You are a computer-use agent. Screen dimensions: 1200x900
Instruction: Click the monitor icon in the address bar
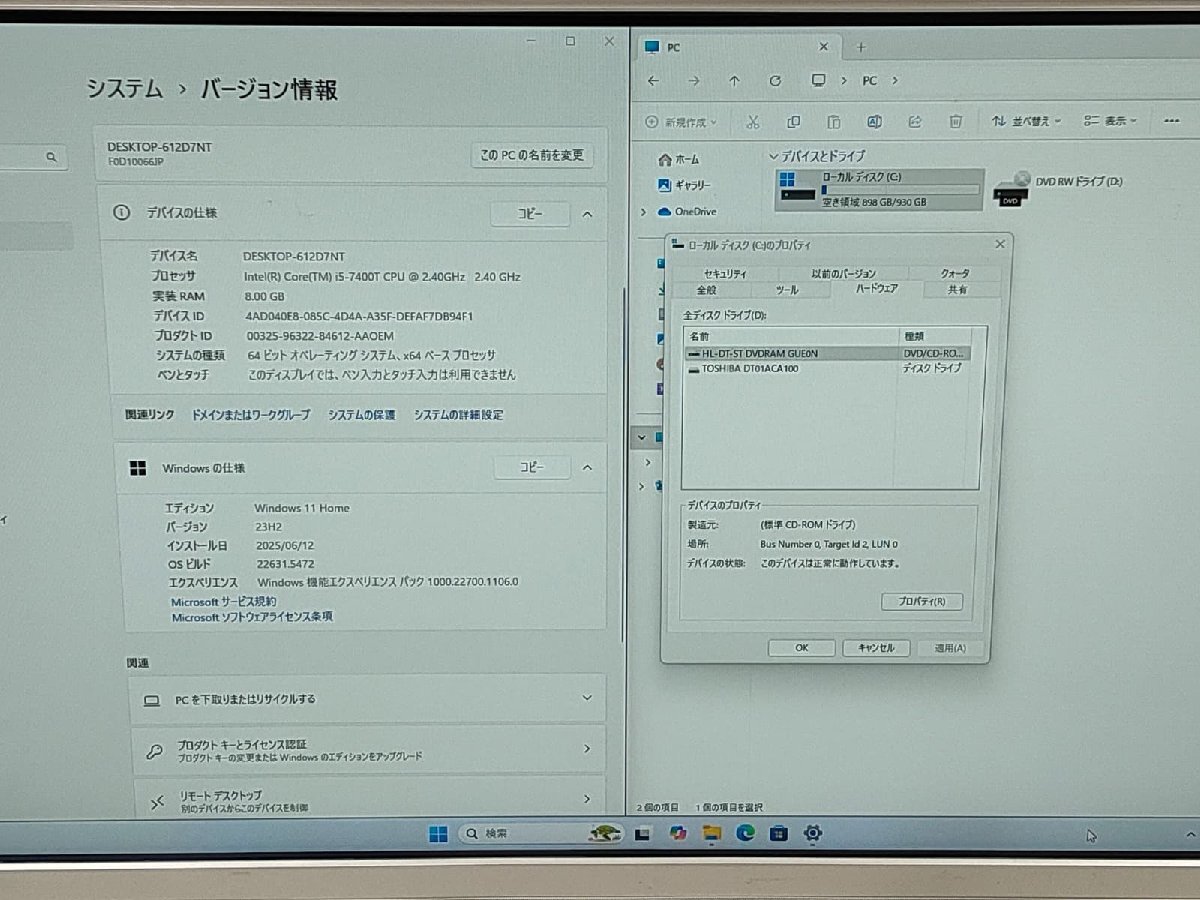pos(818,81)
